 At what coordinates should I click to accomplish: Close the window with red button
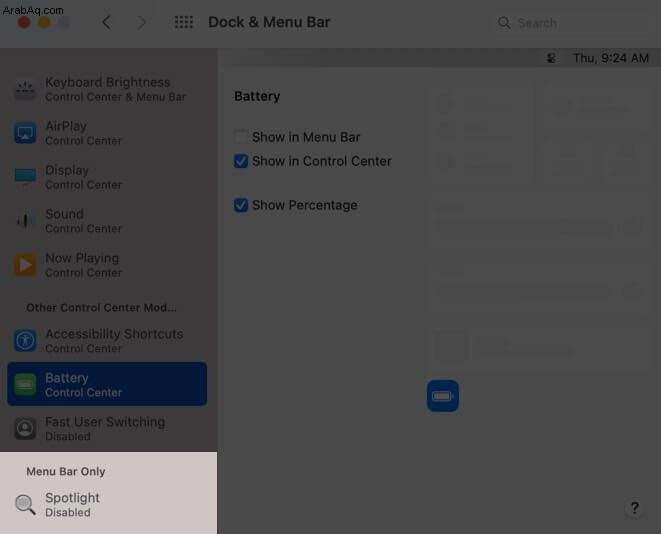click(x=24, y=22)
